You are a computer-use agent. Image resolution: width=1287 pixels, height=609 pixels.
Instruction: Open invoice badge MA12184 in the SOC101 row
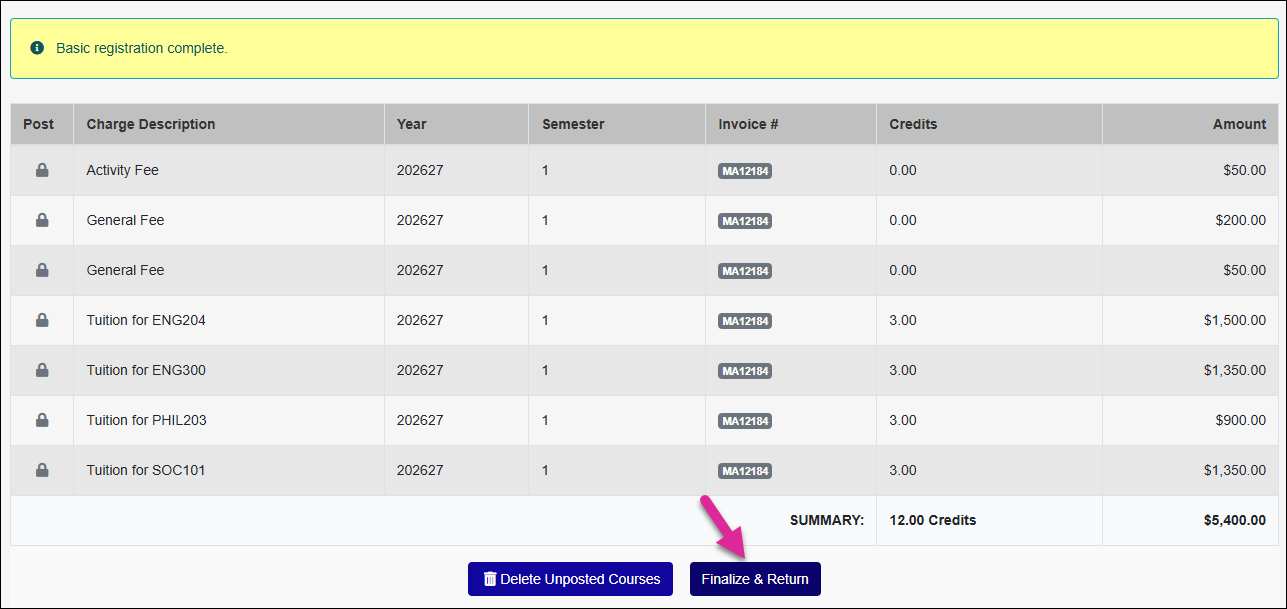(745, 471)
